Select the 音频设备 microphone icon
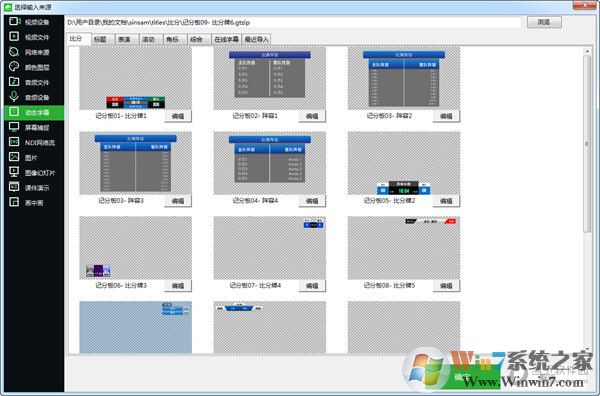Screen dimensions: 600x396 (x=14, y=97)
